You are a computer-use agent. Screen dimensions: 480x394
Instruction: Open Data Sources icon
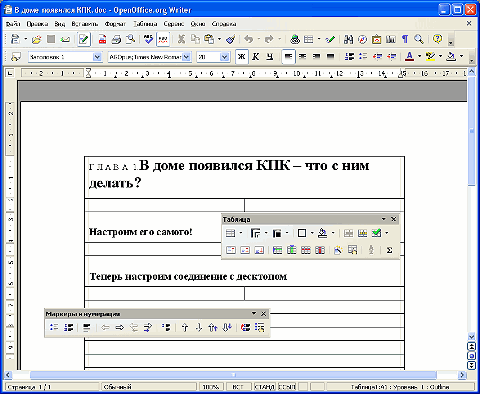[391, 39]
